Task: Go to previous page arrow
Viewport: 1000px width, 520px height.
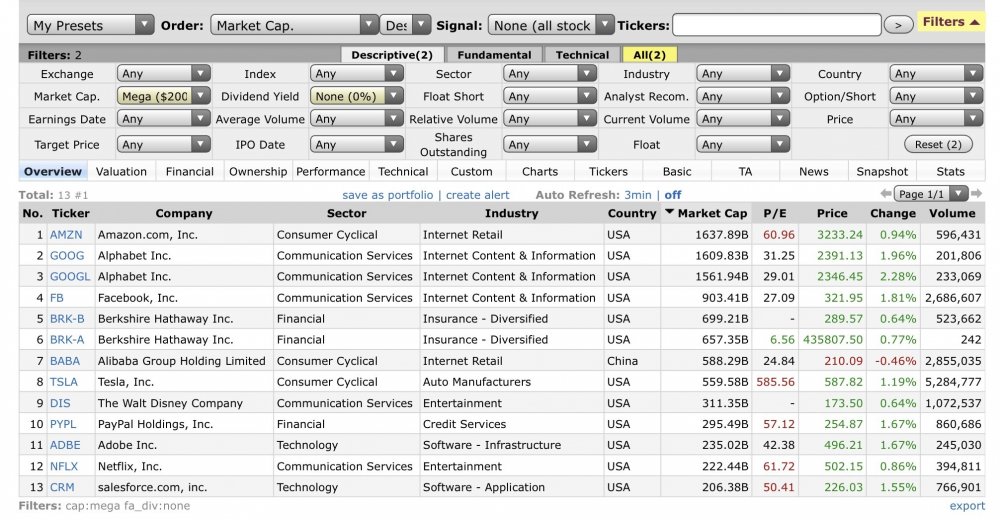Action: [885, 194]
